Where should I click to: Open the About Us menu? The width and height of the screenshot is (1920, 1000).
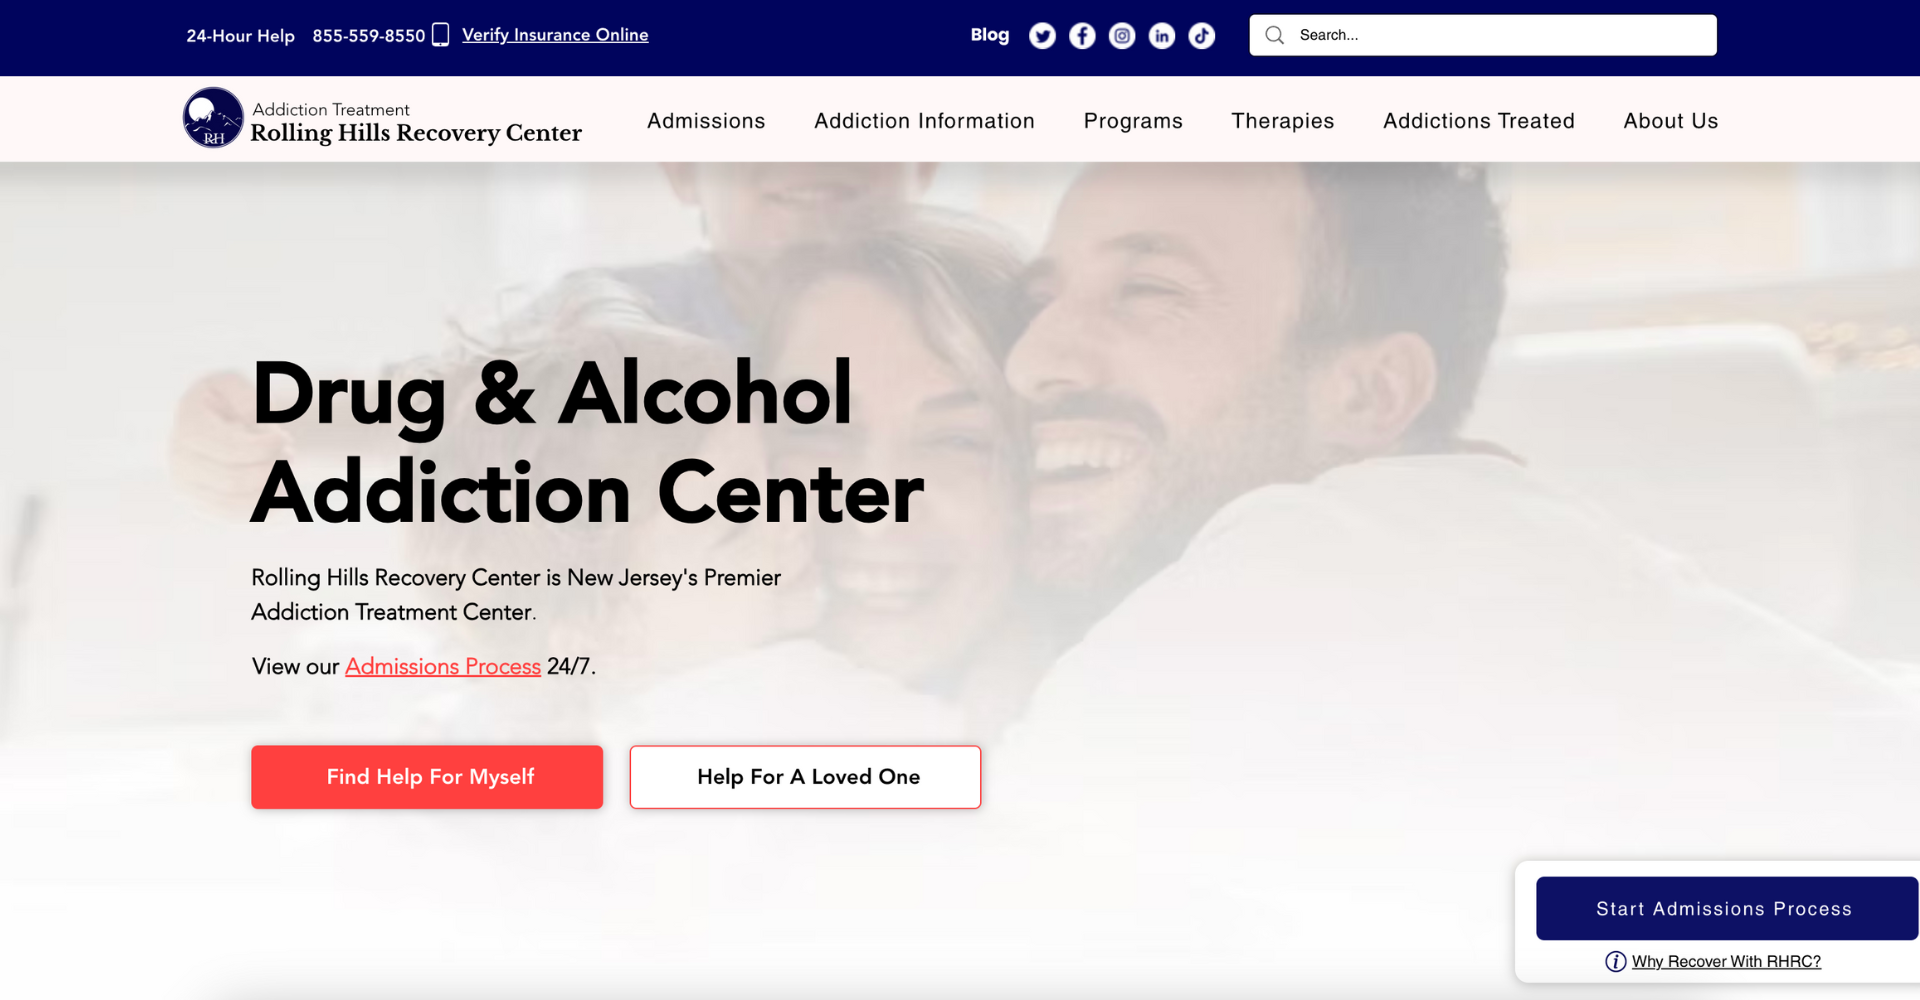[x=1671, y=121]
